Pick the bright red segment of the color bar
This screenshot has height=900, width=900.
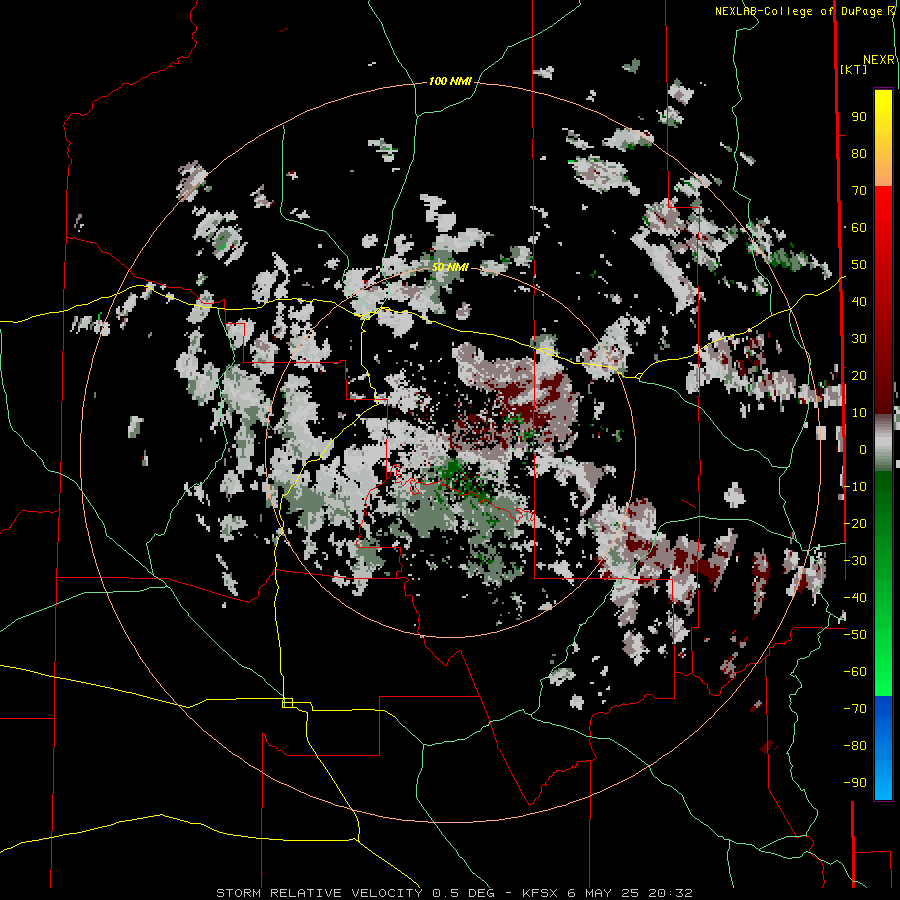click(x=883, y=212)
